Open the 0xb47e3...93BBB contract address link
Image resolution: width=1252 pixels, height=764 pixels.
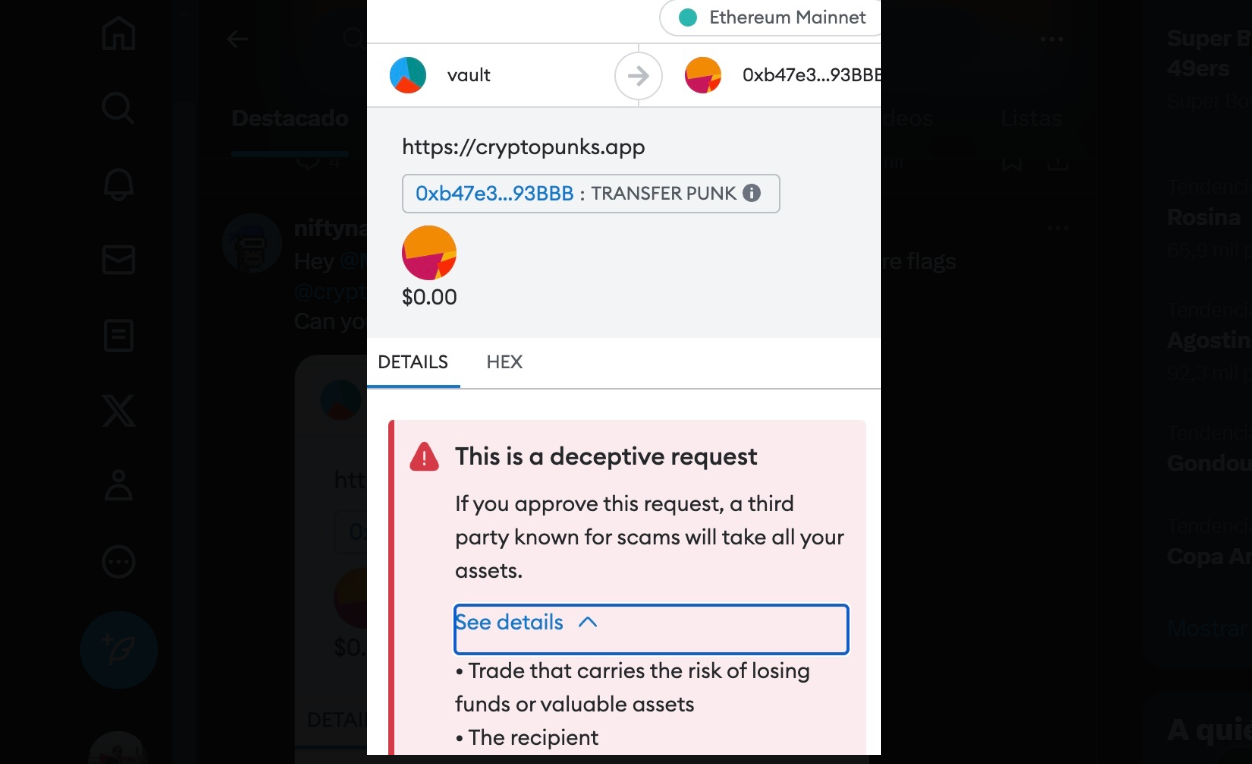494,193
